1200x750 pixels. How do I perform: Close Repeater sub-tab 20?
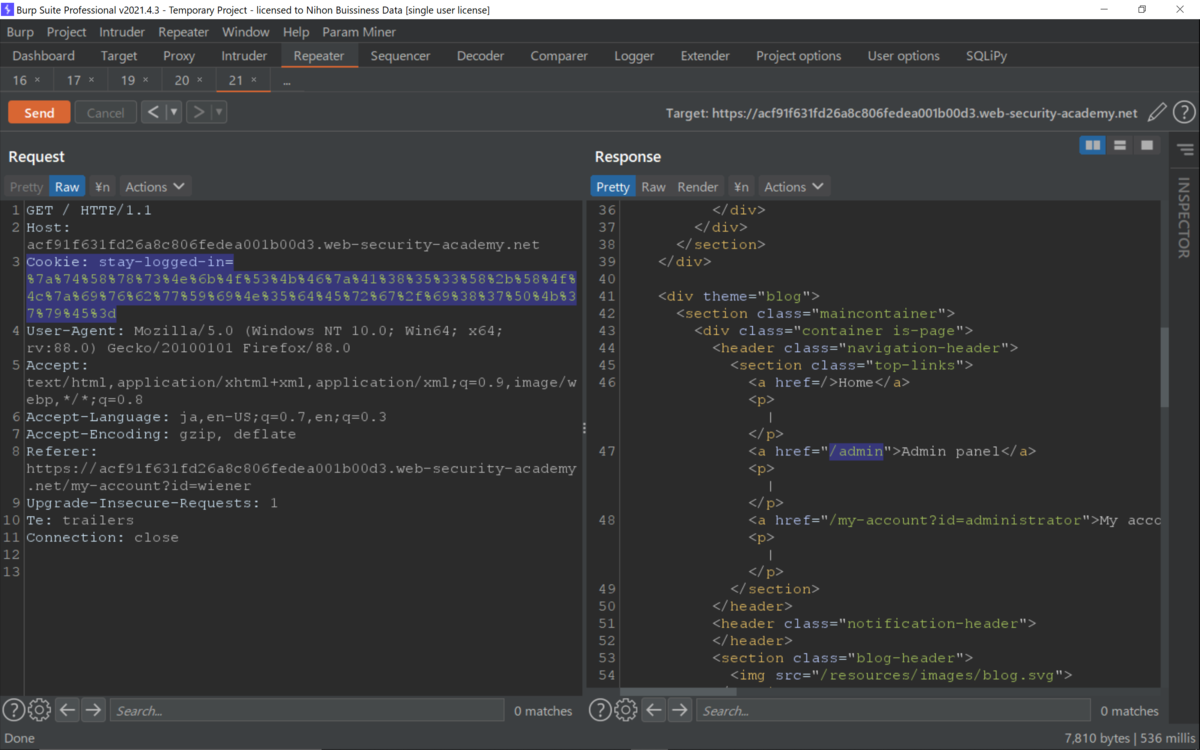pyautogui.click(x=200, y=80)
